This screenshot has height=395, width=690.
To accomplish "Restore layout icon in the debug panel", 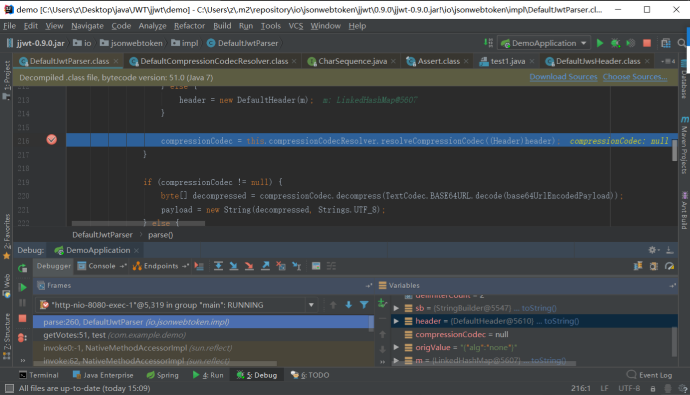I will tap(638, 266).
